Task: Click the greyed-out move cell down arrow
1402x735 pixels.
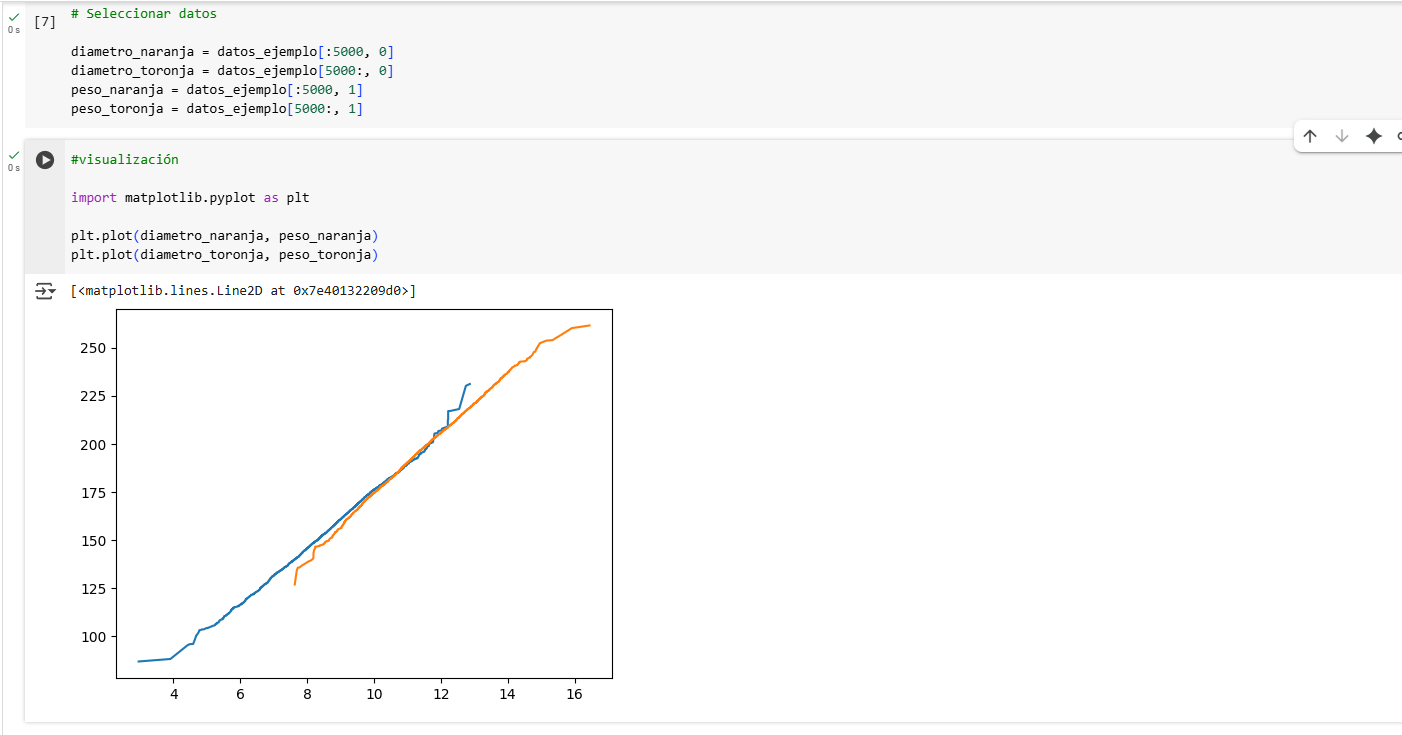Action: 1342,136
